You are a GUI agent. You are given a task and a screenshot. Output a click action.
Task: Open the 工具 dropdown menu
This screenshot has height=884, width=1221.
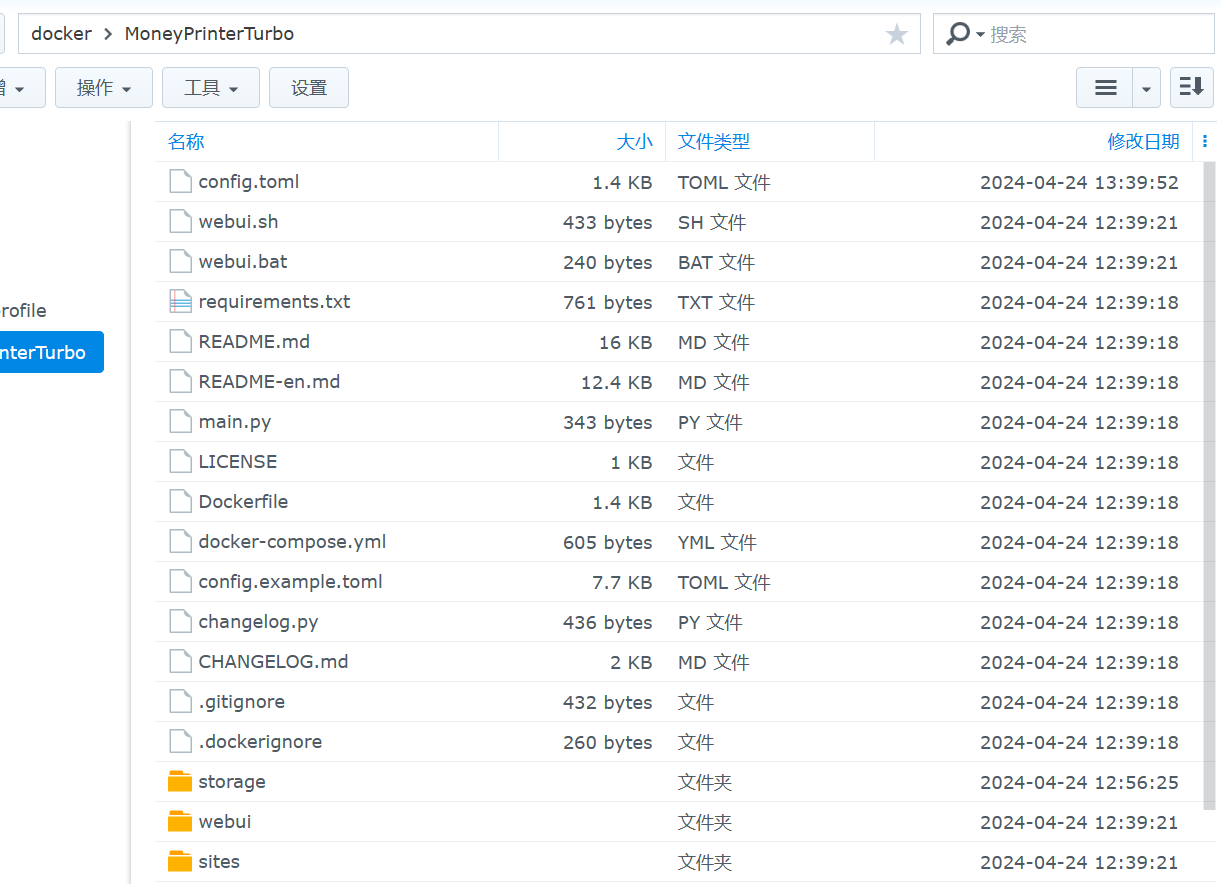211,88
